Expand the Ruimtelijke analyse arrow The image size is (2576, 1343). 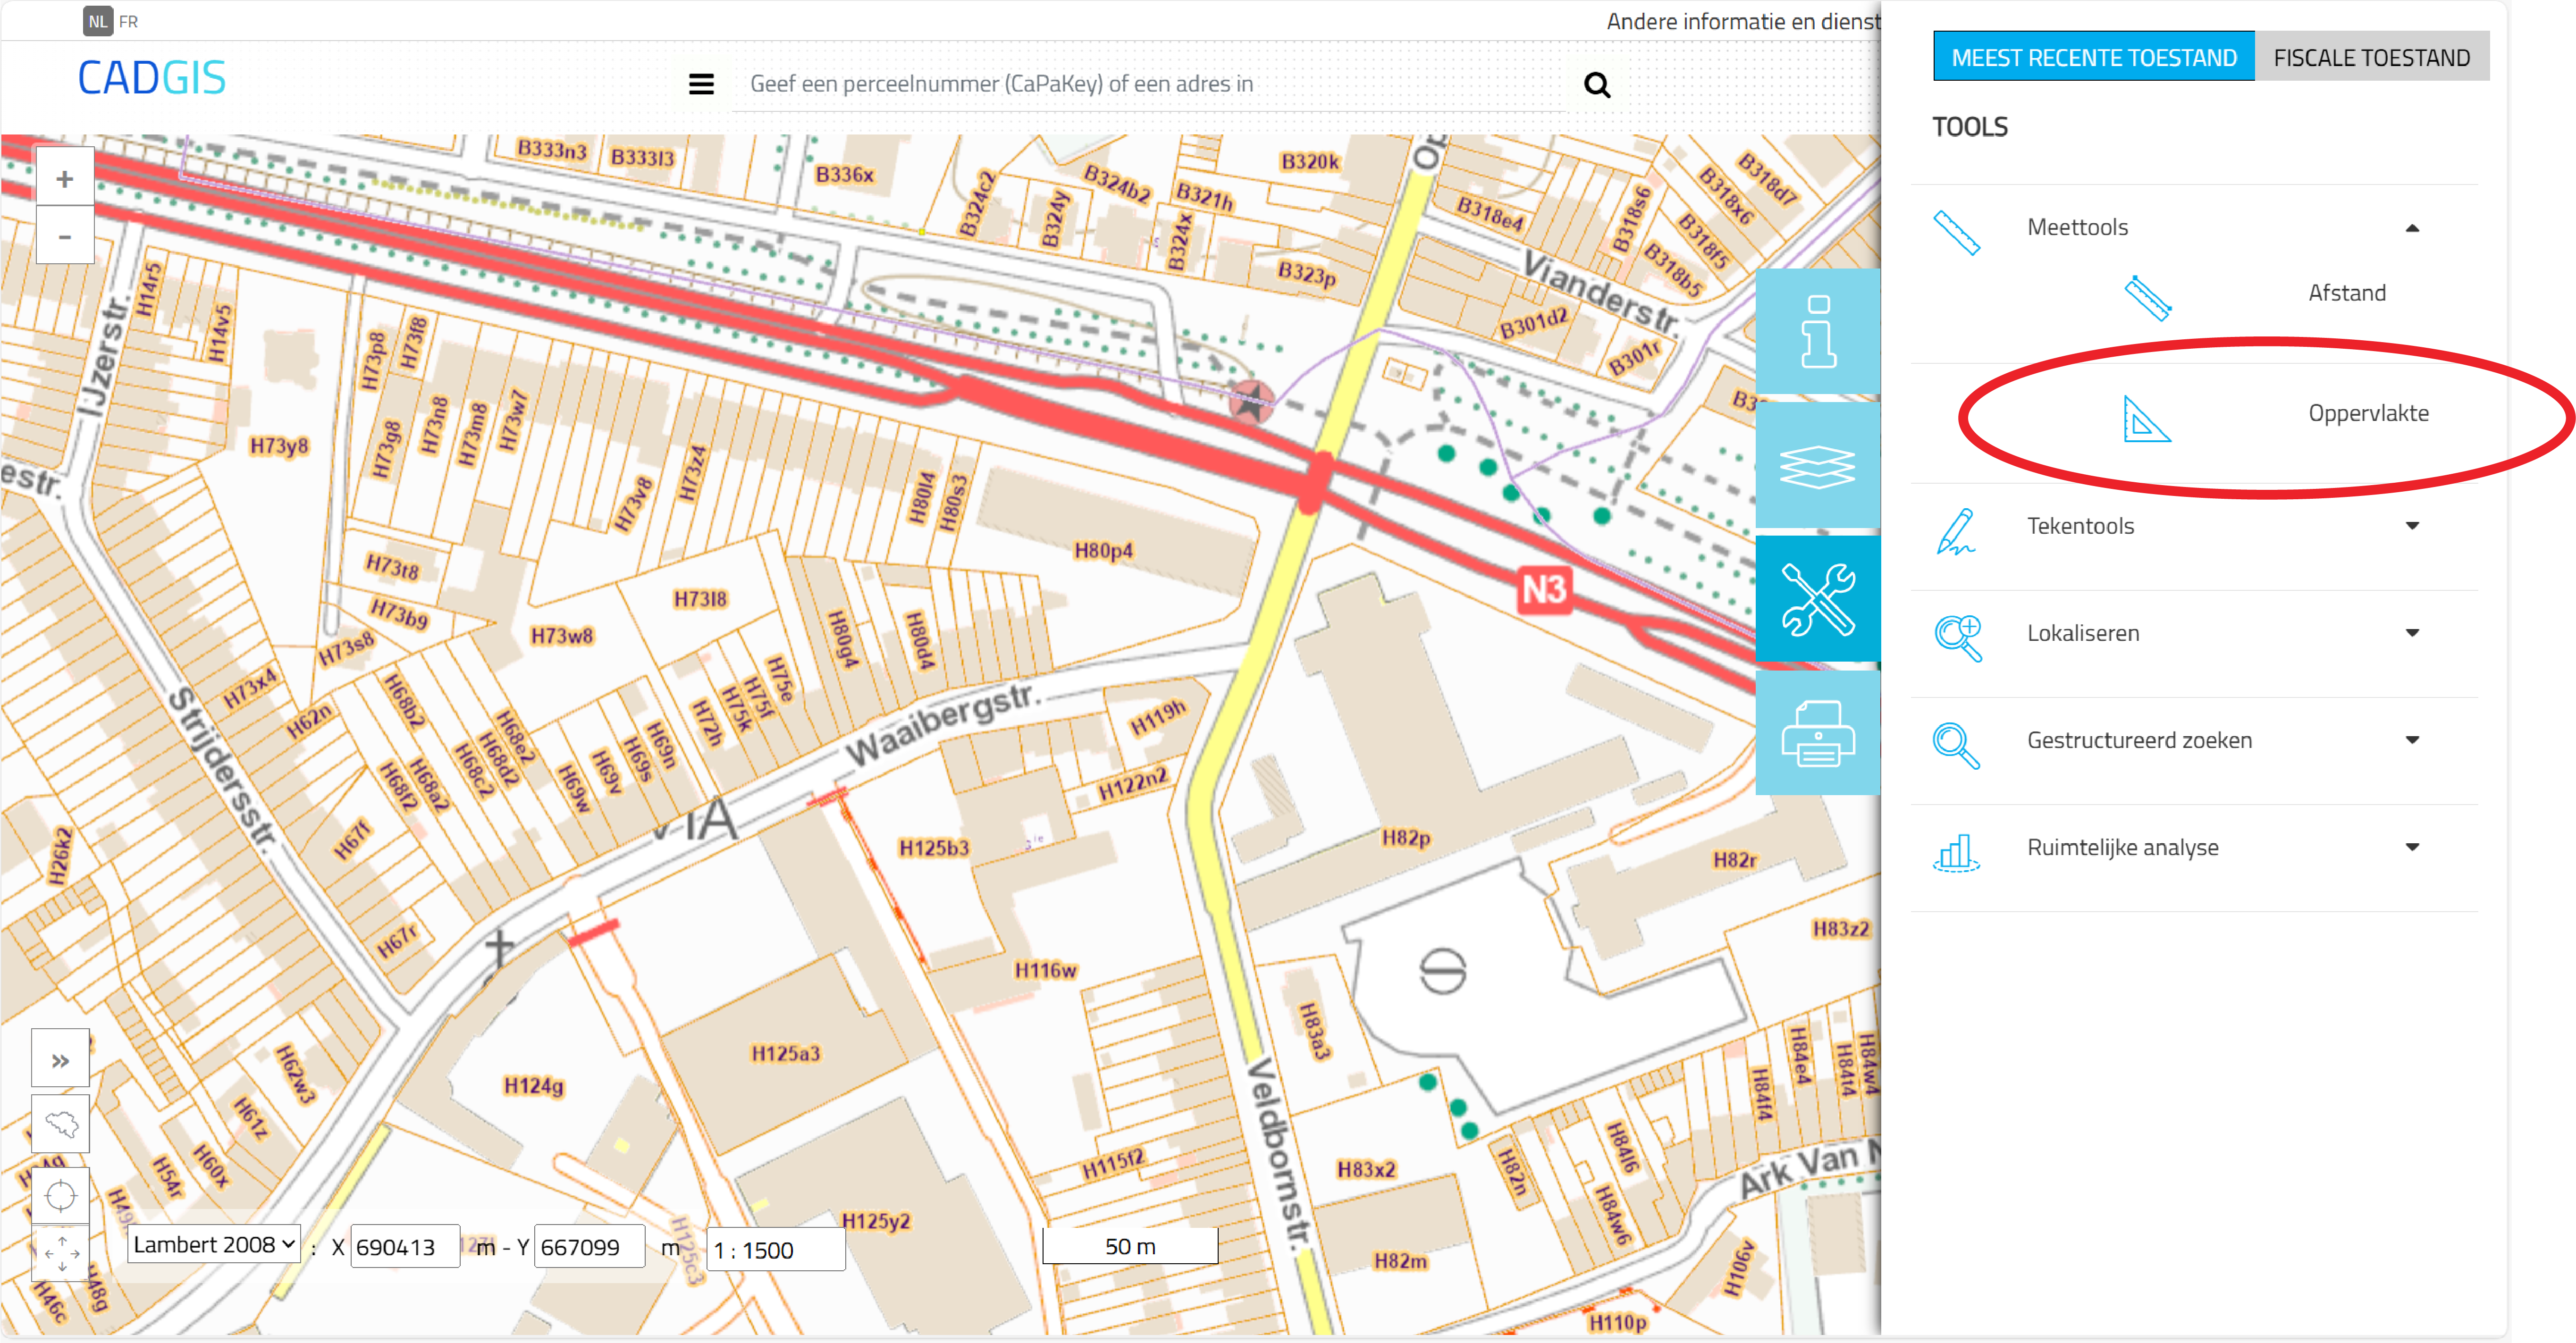click(2412, 847)
